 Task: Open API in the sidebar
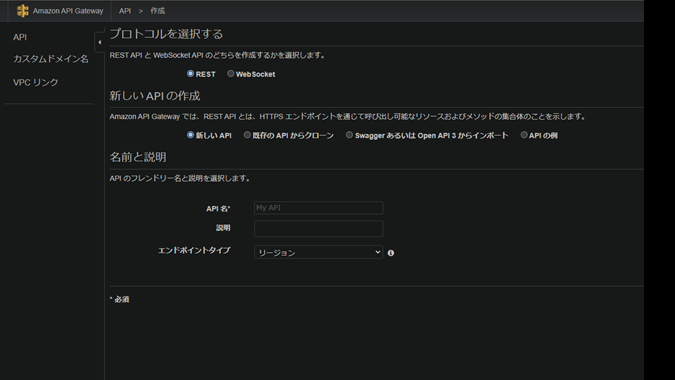20,37
